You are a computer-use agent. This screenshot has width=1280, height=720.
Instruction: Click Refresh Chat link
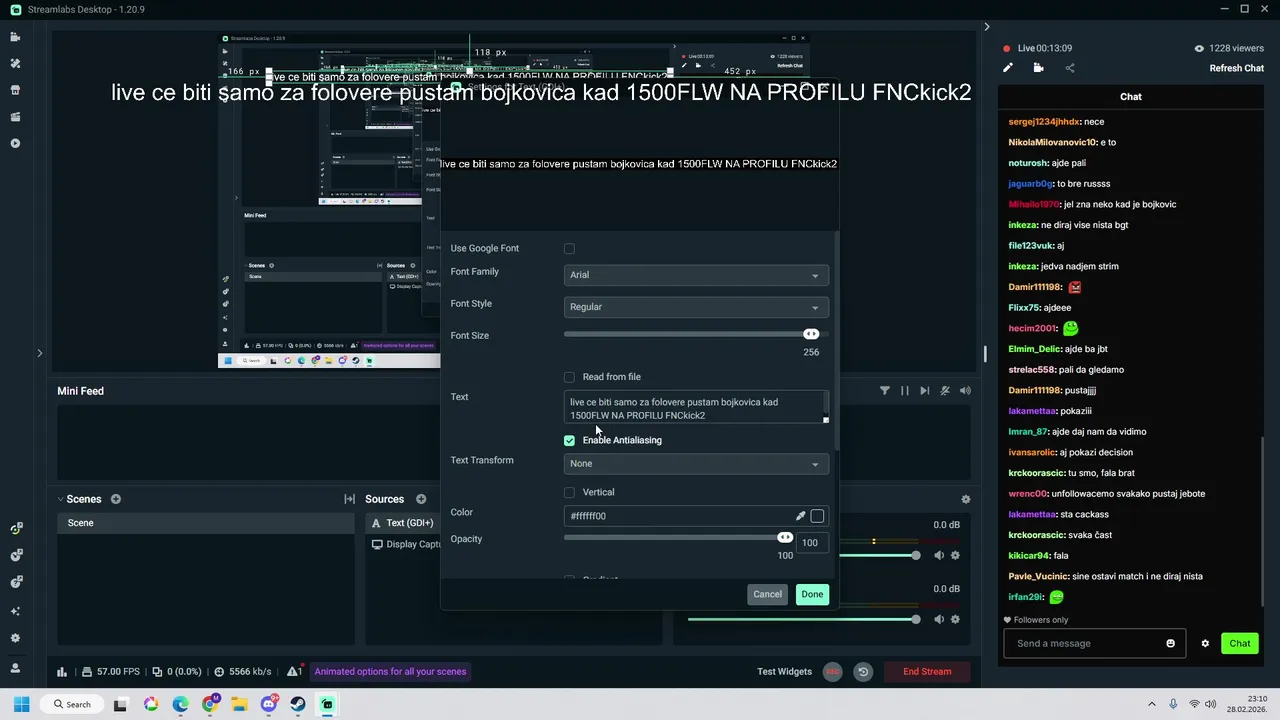[x=1237, y=68]
